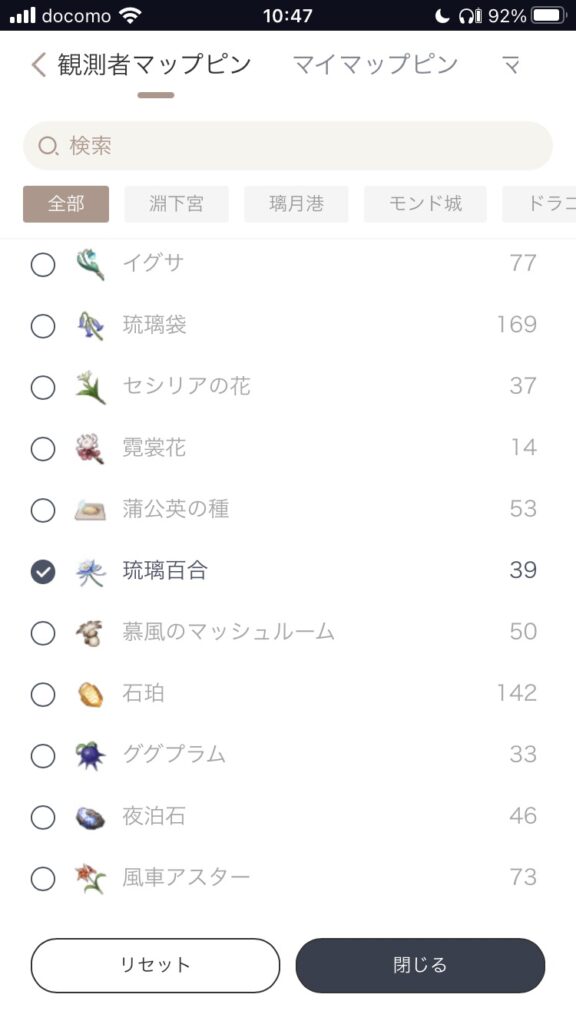Select the 璃月港 region filter

point(296,204)
